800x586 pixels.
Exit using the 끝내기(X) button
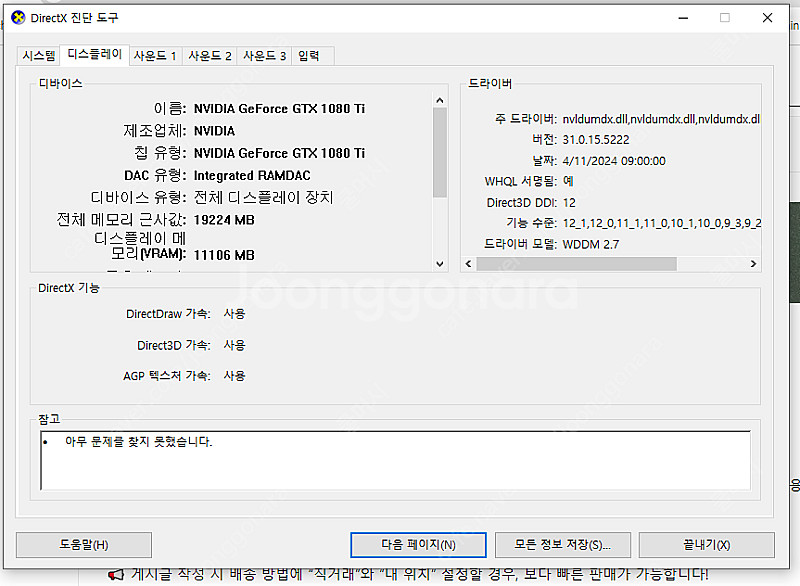[706, 545]
